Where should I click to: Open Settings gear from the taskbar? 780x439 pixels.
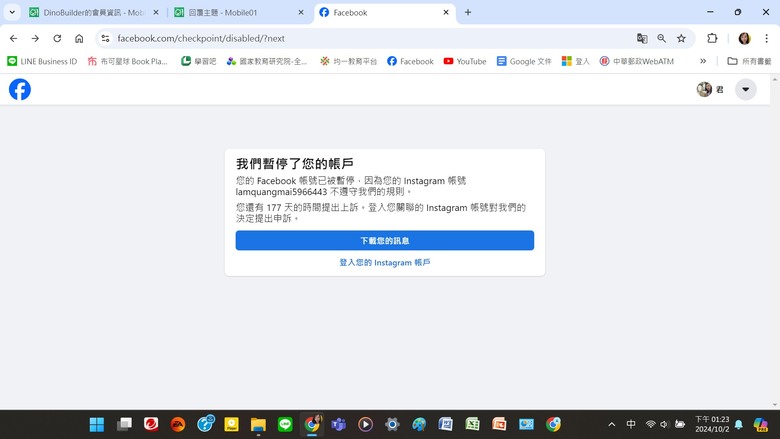click(392, 424)
